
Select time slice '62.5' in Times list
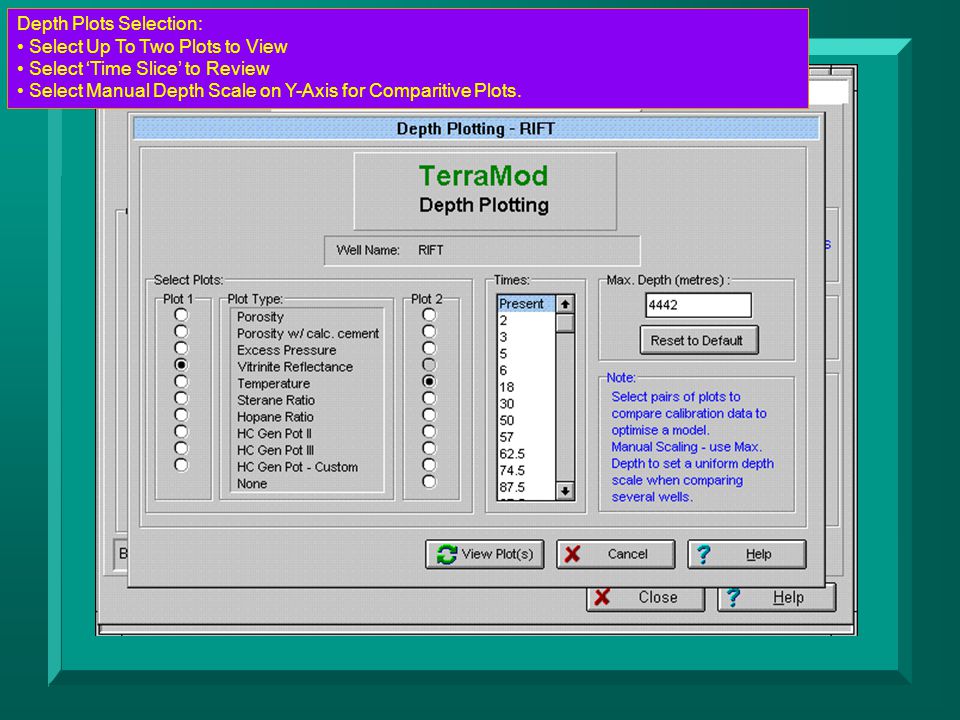point(526,454)
